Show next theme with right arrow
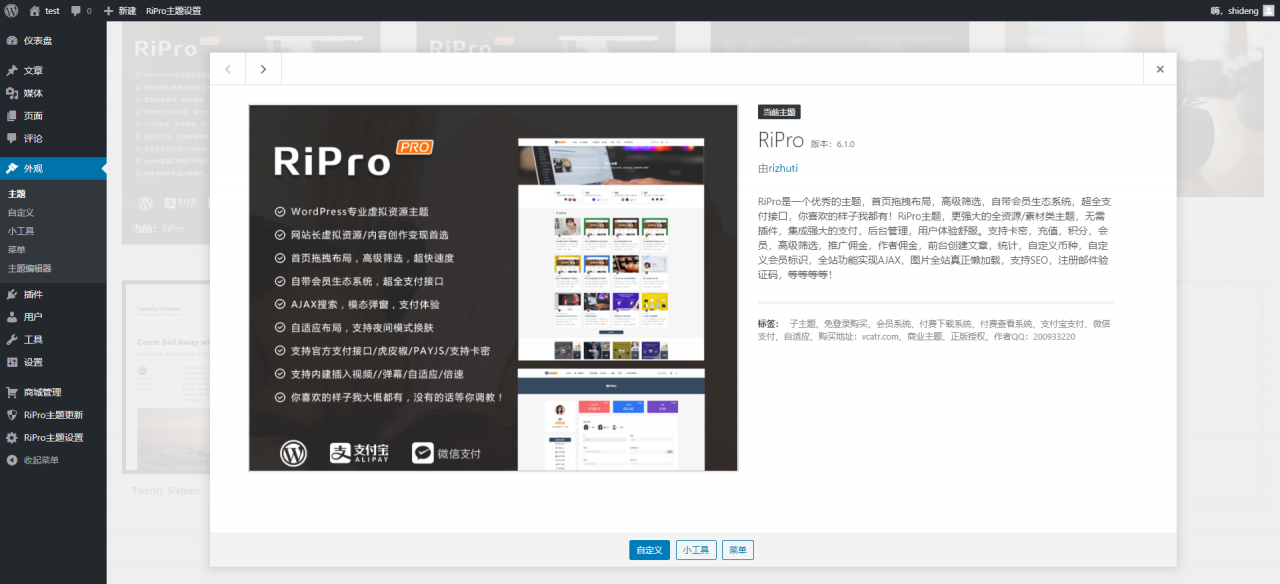Viewport: 1280px width, 584px height. (263, 69)
